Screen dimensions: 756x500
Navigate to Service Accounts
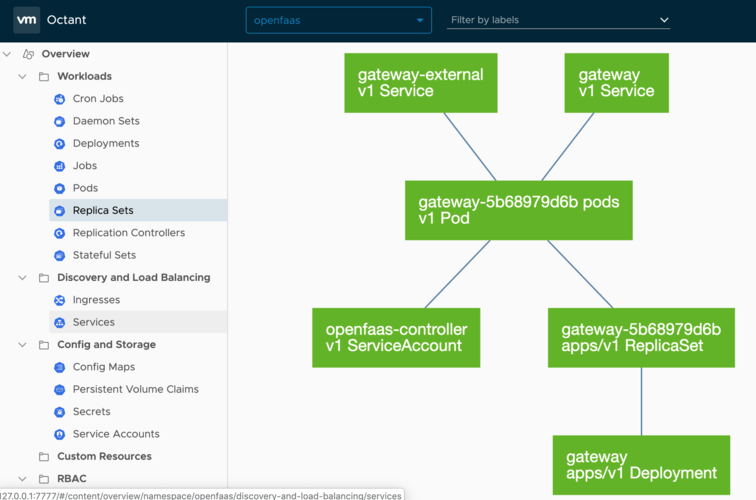point(116,434)
